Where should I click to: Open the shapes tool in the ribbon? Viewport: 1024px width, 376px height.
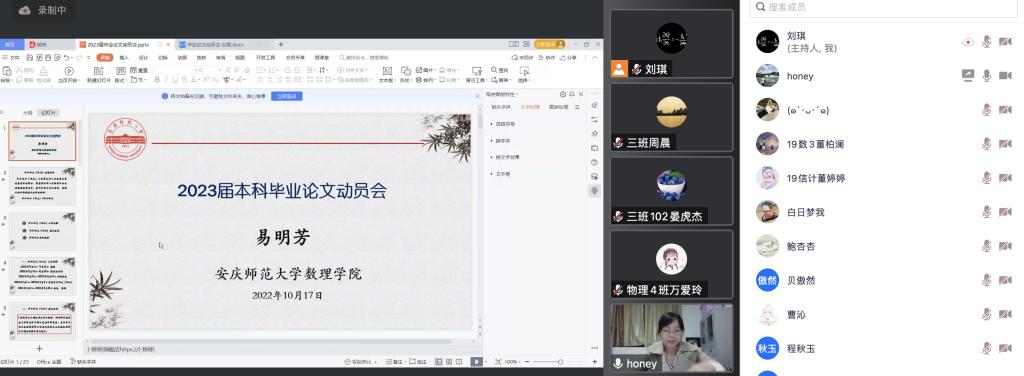[406, 74]
